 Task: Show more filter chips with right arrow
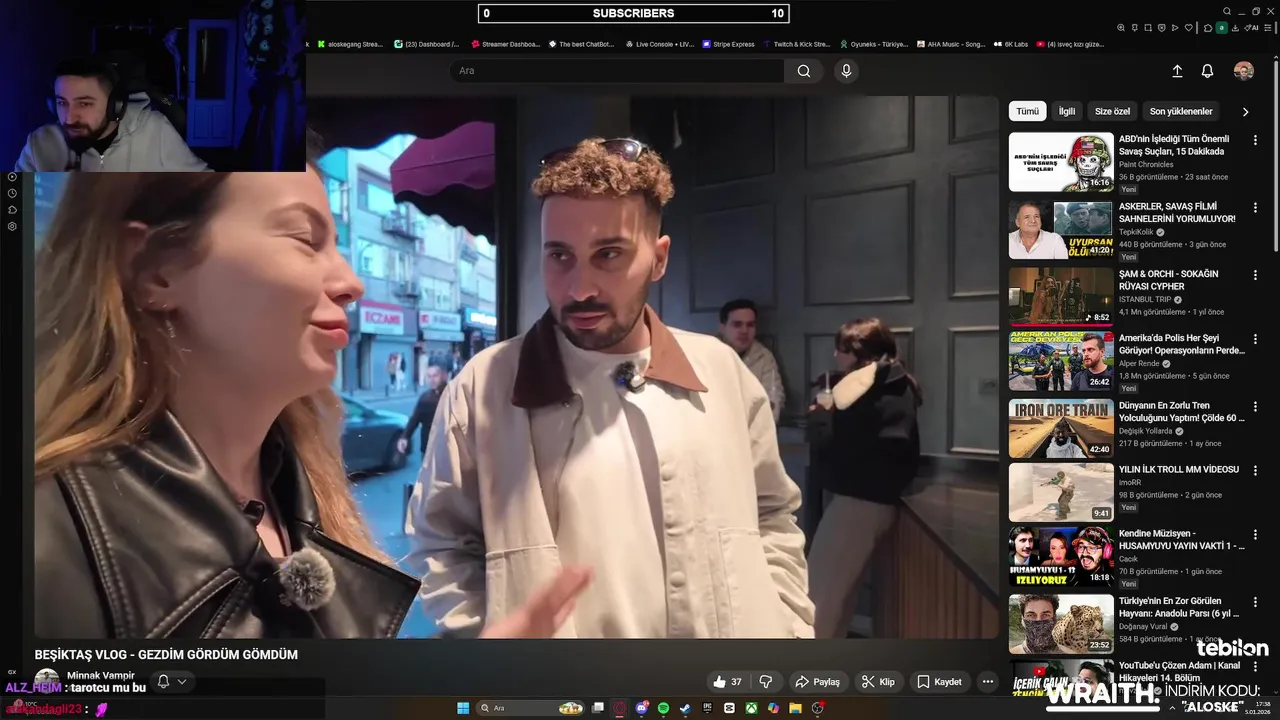[1245, 112]
